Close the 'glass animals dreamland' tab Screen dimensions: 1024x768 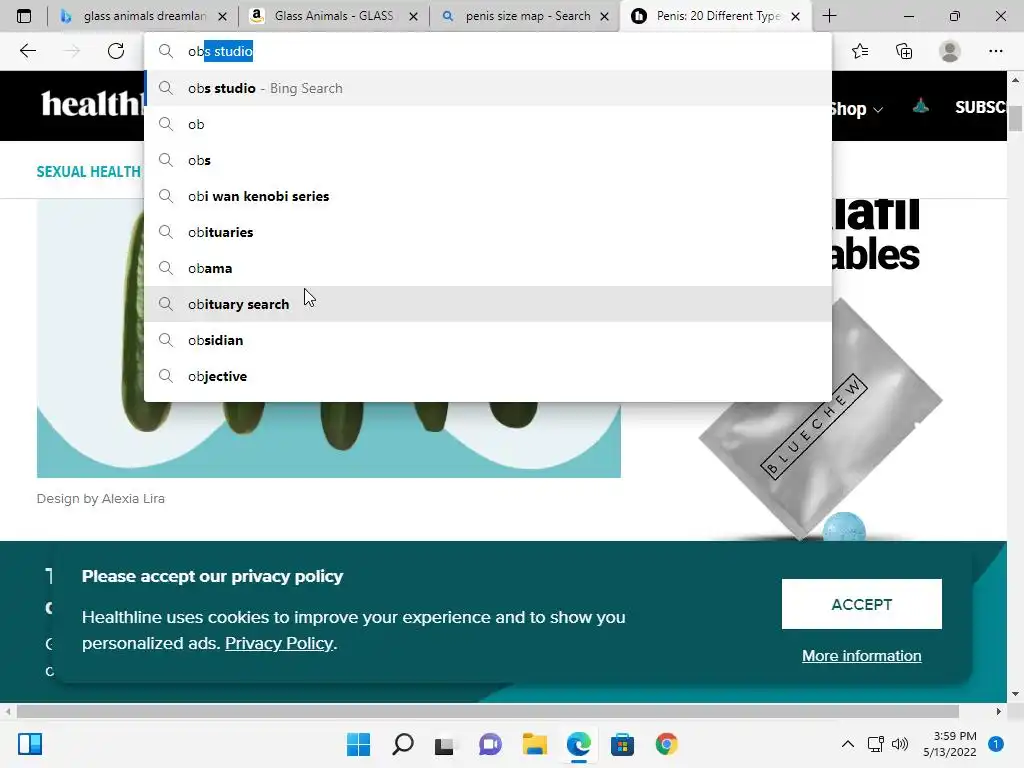pos(222,16)
